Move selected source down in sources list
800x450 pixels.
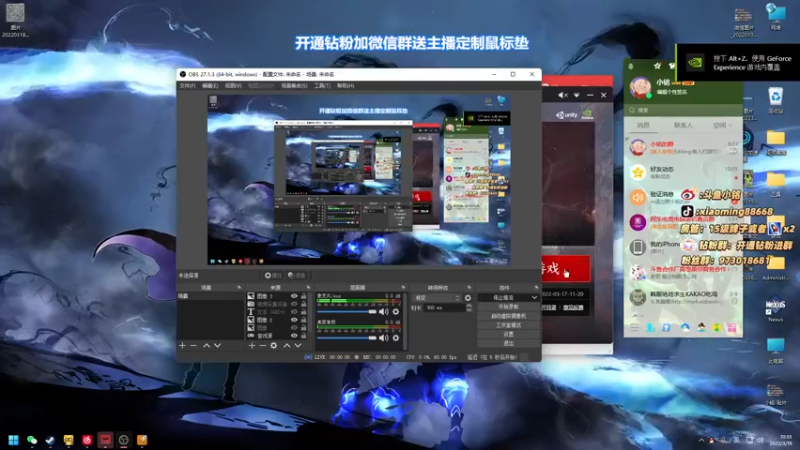click(298, 345)
